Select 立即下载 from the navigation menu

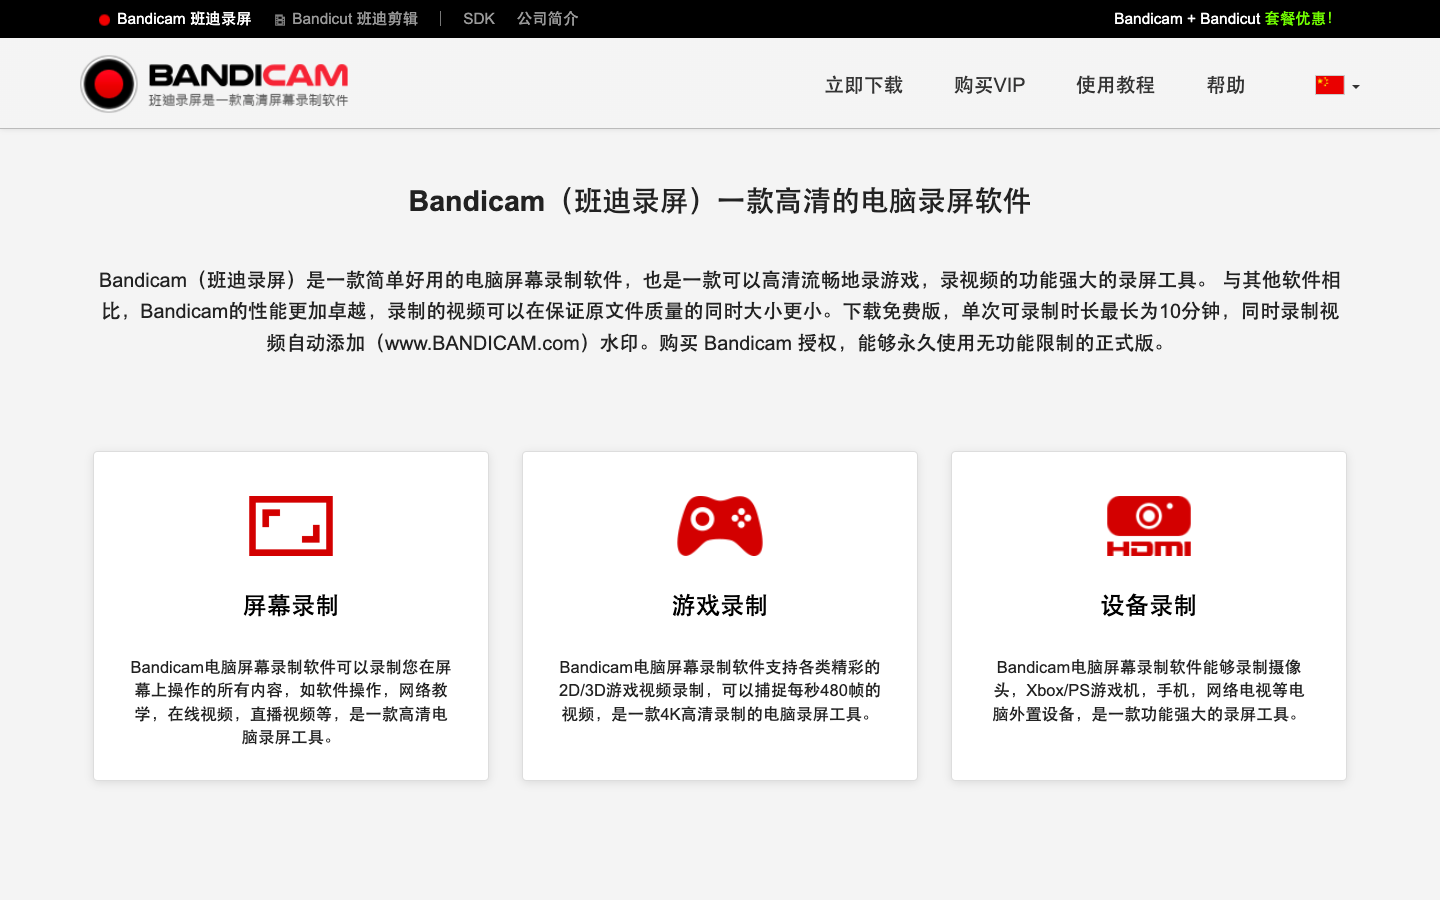click(863, 85)
